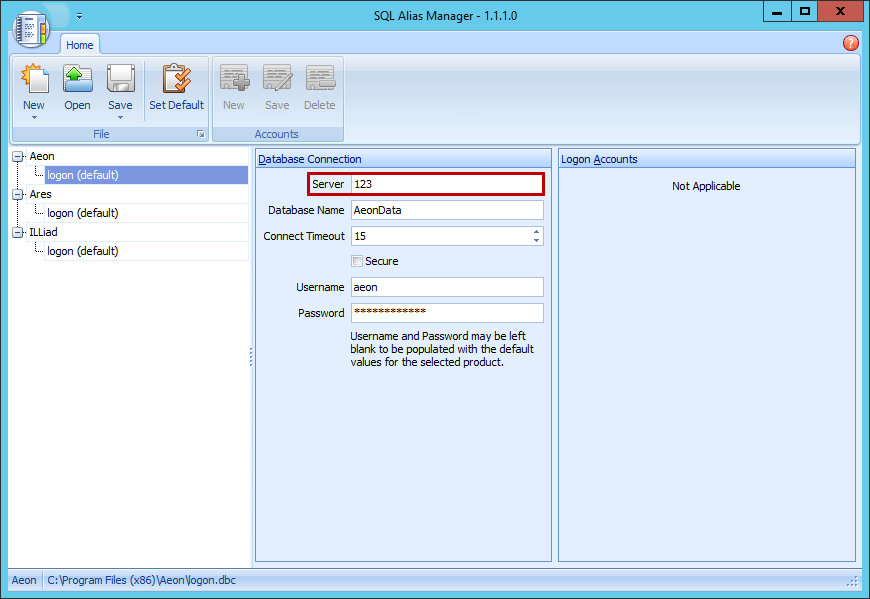The image size is (870, 599).
Task: Open the Help question mark icon
Action: (850, 43)
